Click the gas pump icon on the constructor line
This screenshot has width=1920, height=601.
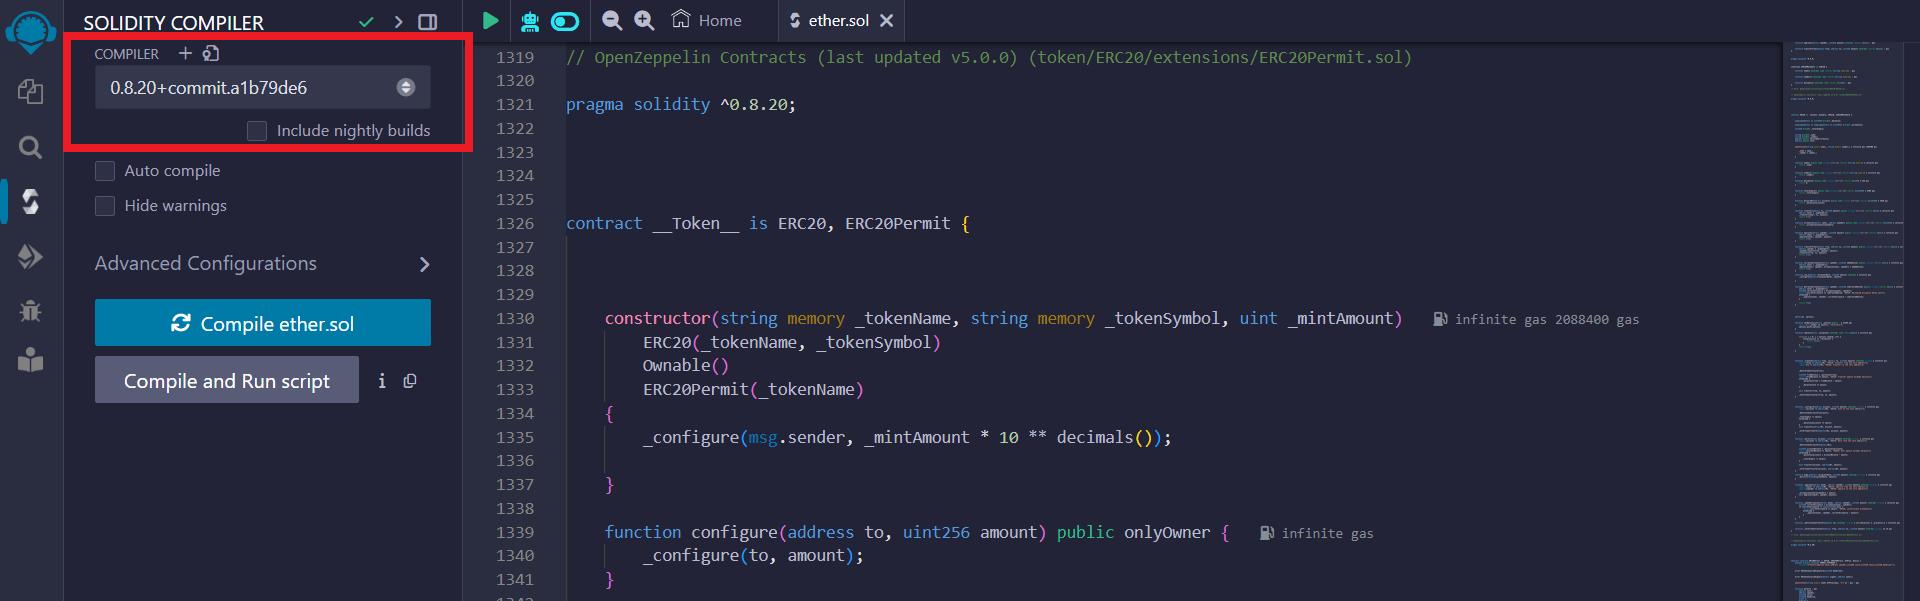click(x=1440, y=319)
